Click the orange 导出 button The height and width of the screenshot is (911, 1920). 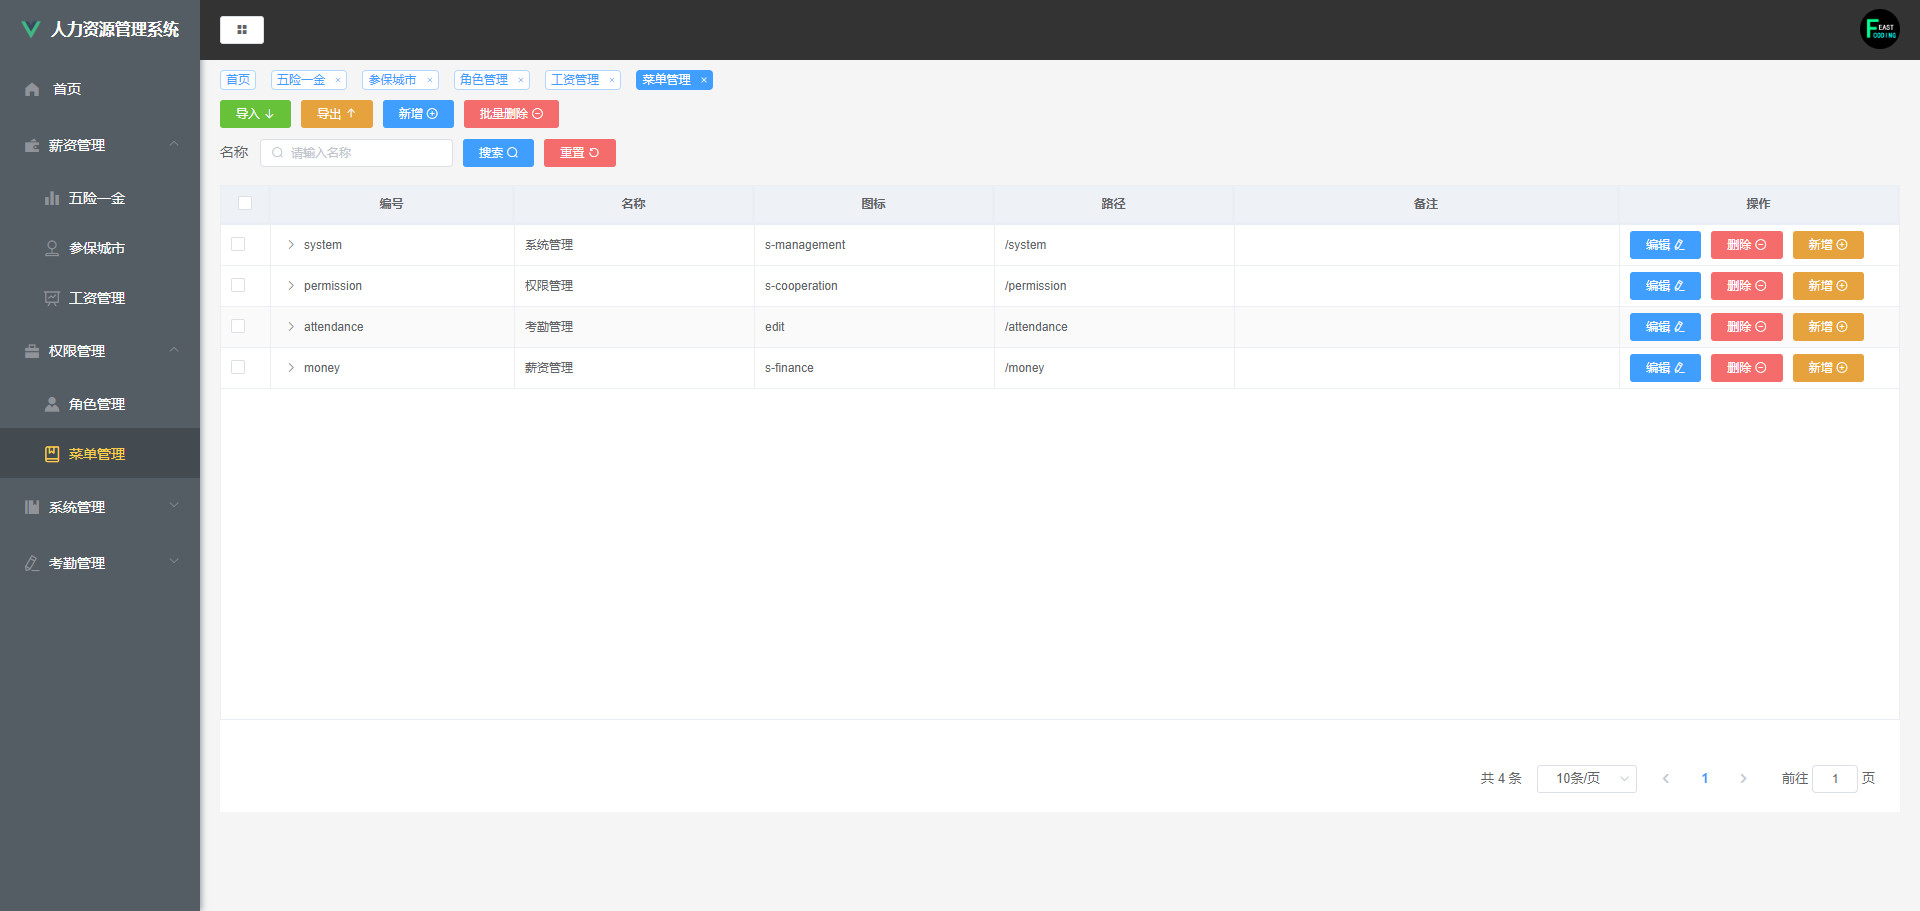[x=337, y=114]
